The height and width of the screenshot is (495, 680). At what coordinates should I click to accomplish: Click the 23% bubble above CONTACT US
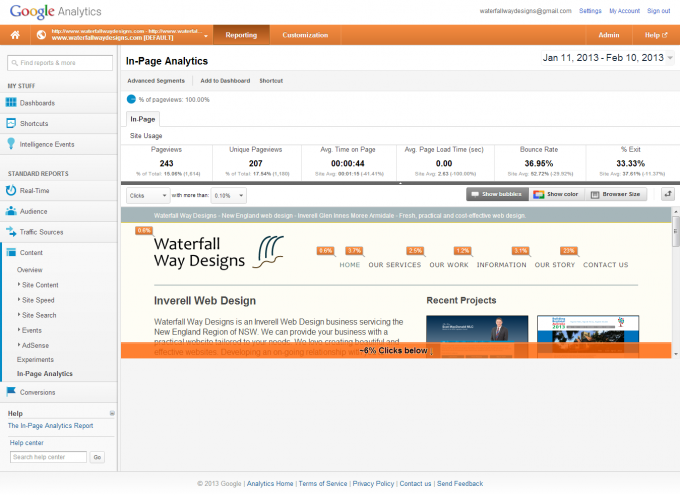point(569,251)
